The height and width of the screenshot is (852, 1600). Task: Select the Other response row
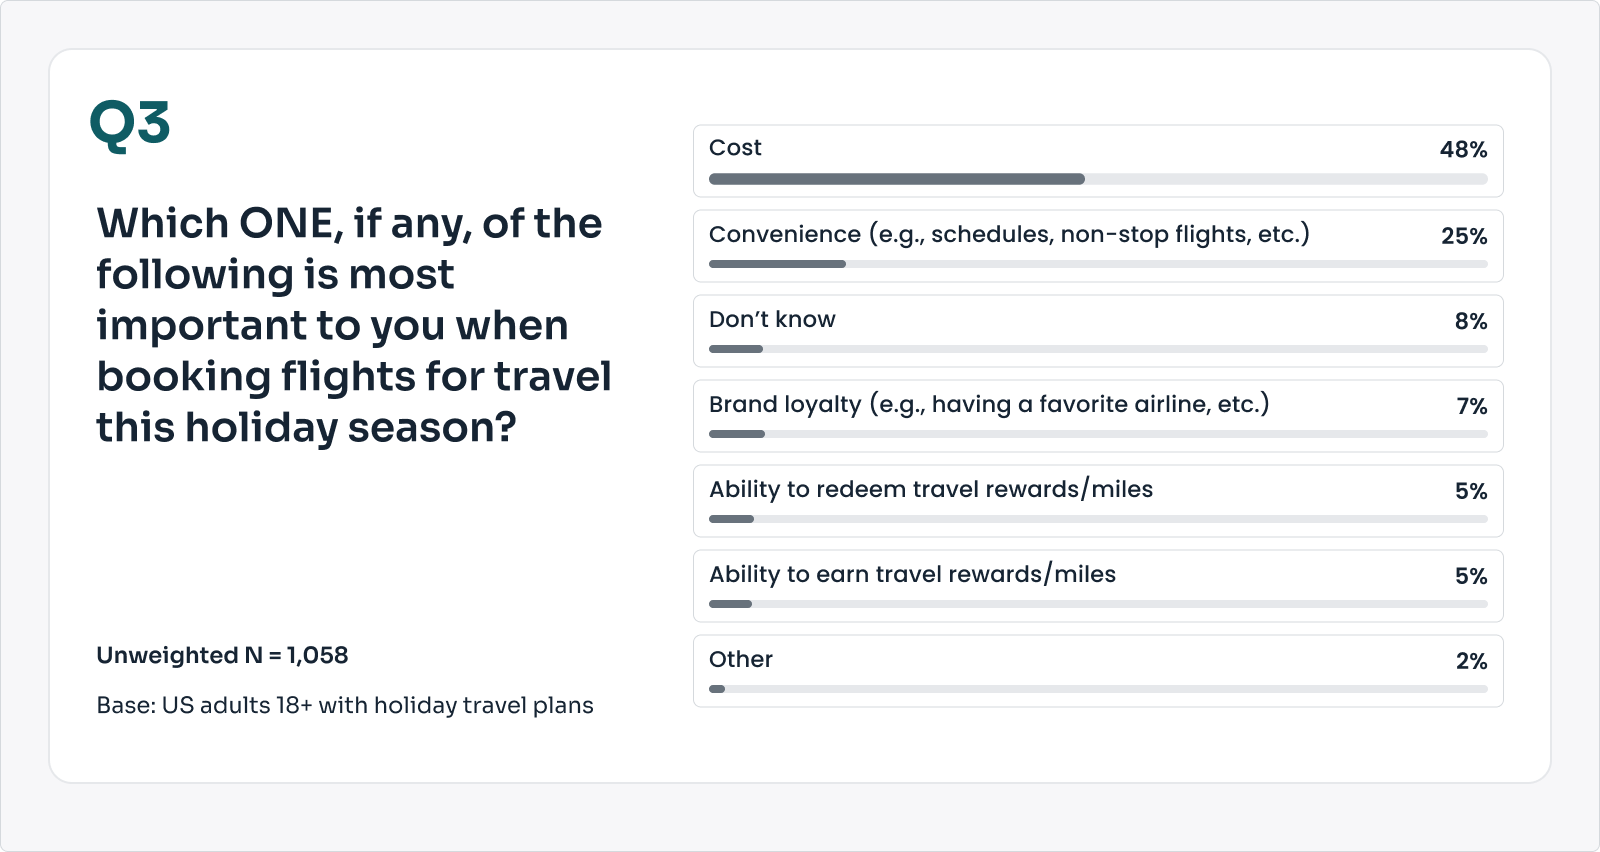pos(1098,671)
